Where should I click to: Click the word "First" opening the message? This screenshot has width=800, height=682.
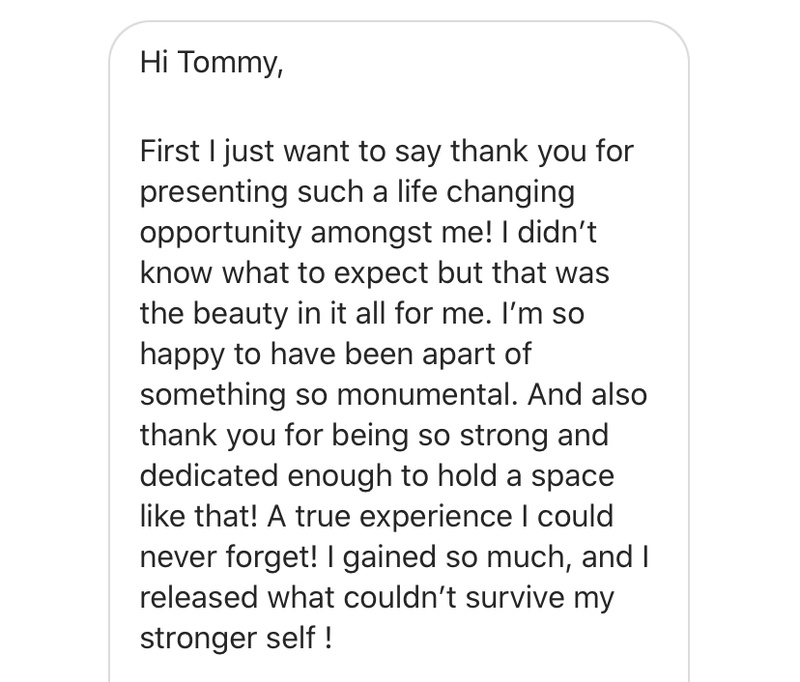coord(166,155)
